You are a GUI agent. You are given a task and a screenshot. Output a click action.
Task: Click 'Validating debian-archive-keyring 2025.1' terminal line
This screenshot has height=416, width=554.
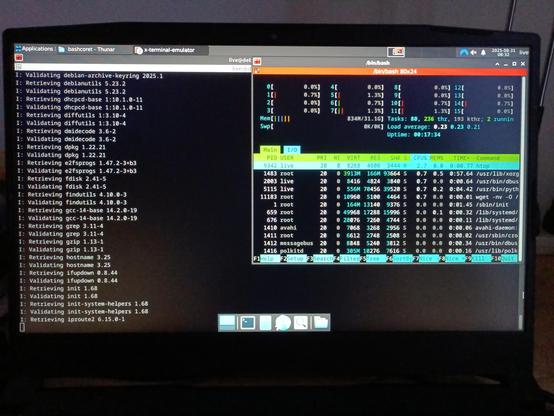89,76
